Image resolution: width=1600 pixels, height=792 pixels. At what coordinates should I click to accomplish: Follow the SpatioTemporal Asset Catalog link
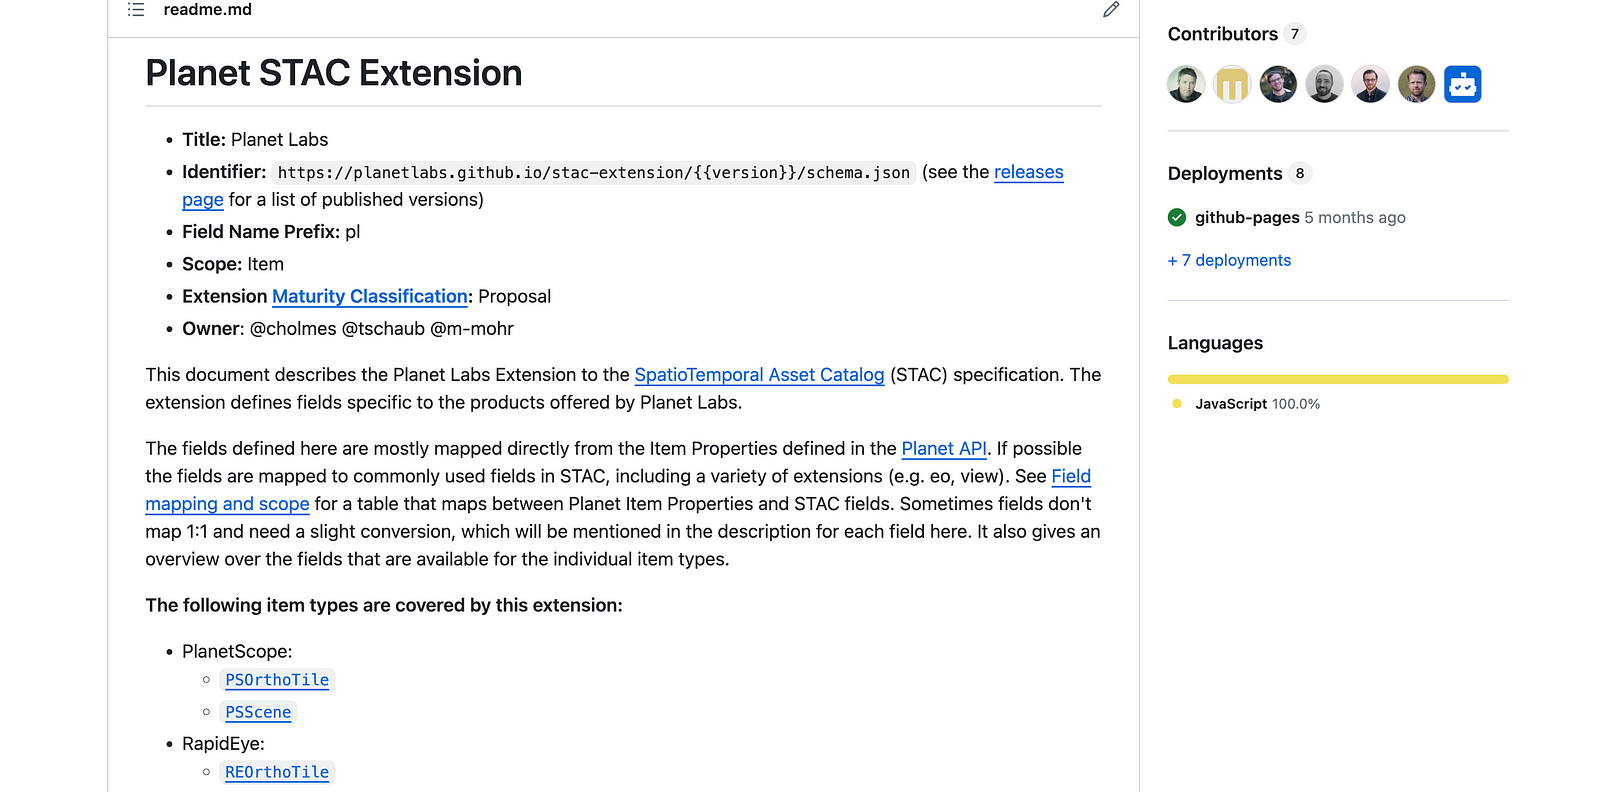(759, 374)
